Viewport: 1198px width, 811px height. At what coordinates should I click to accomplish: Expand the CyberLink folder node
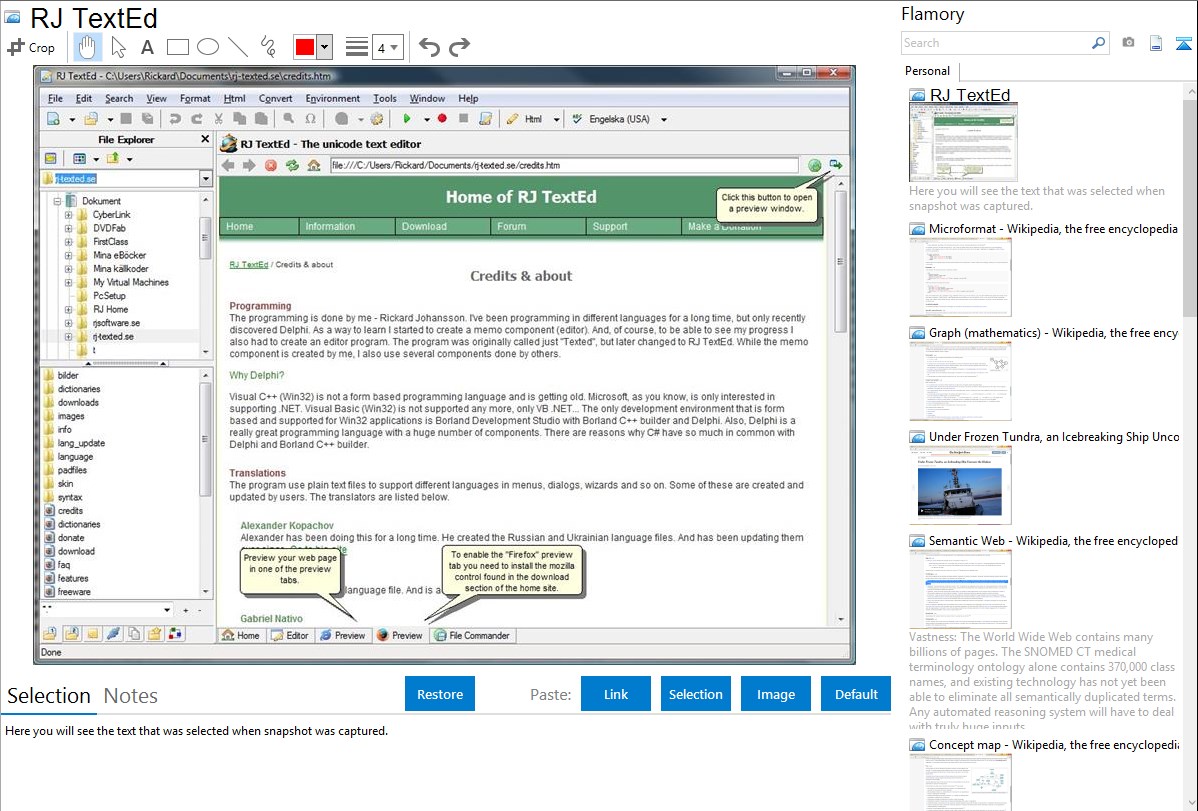(x=68, y=215)
